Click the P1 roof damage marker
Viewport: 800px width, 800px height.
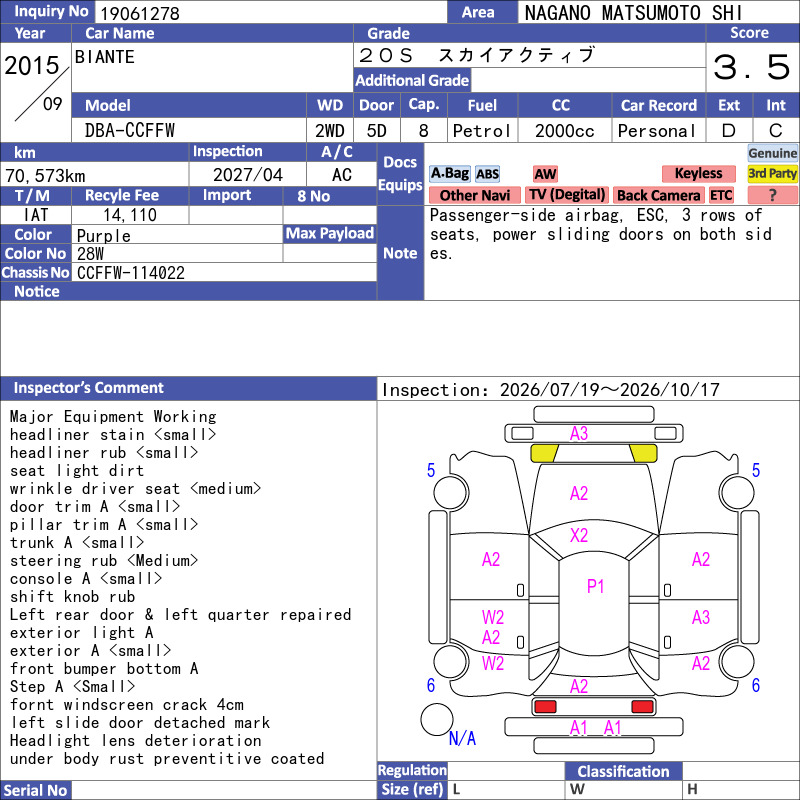(x=595, y=586)
